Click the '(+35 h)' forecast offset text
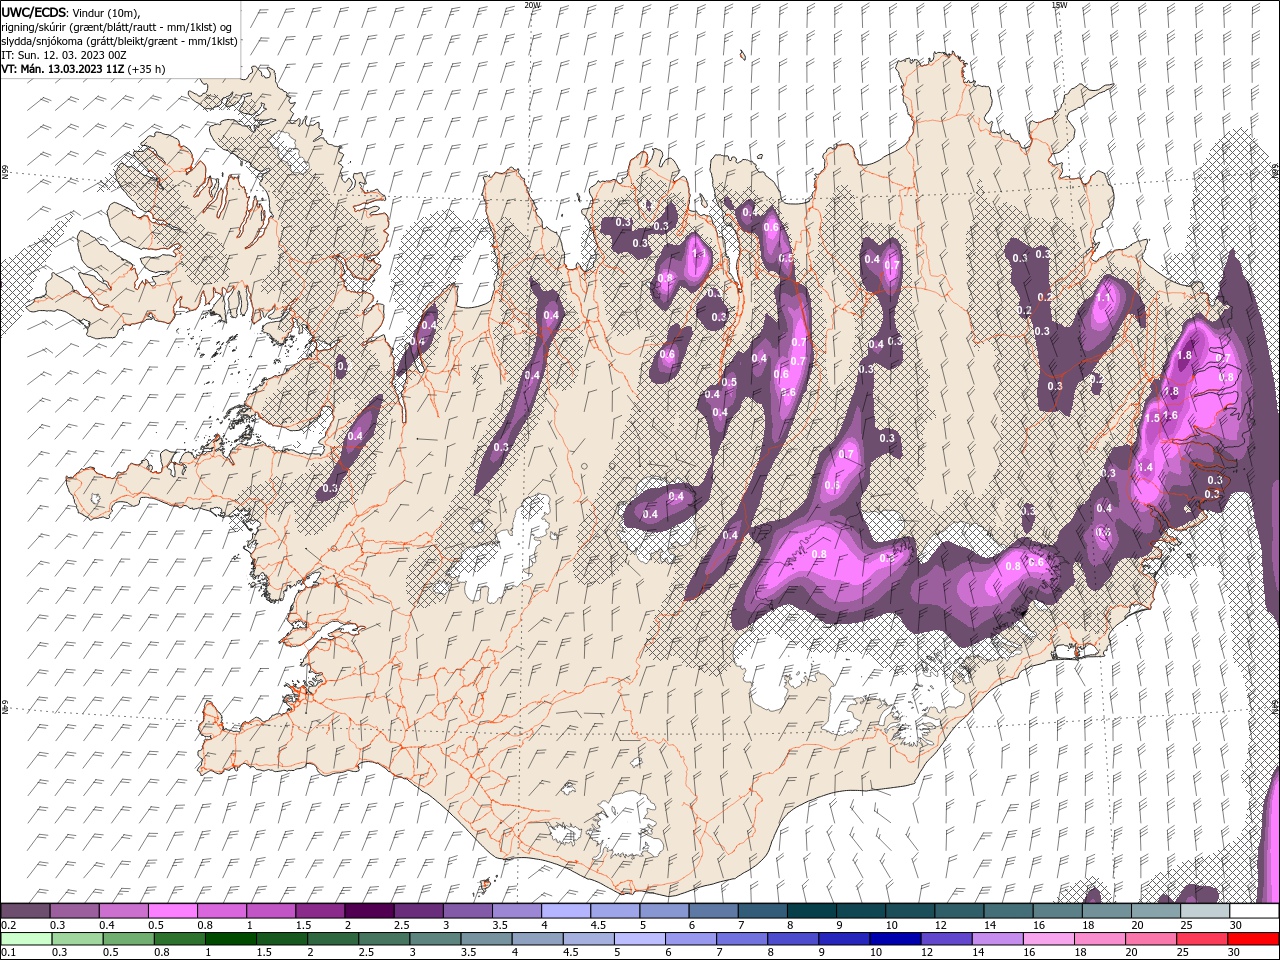This screenshot has height=960, width=1280. pyautogui.click(x=147, y=69)
